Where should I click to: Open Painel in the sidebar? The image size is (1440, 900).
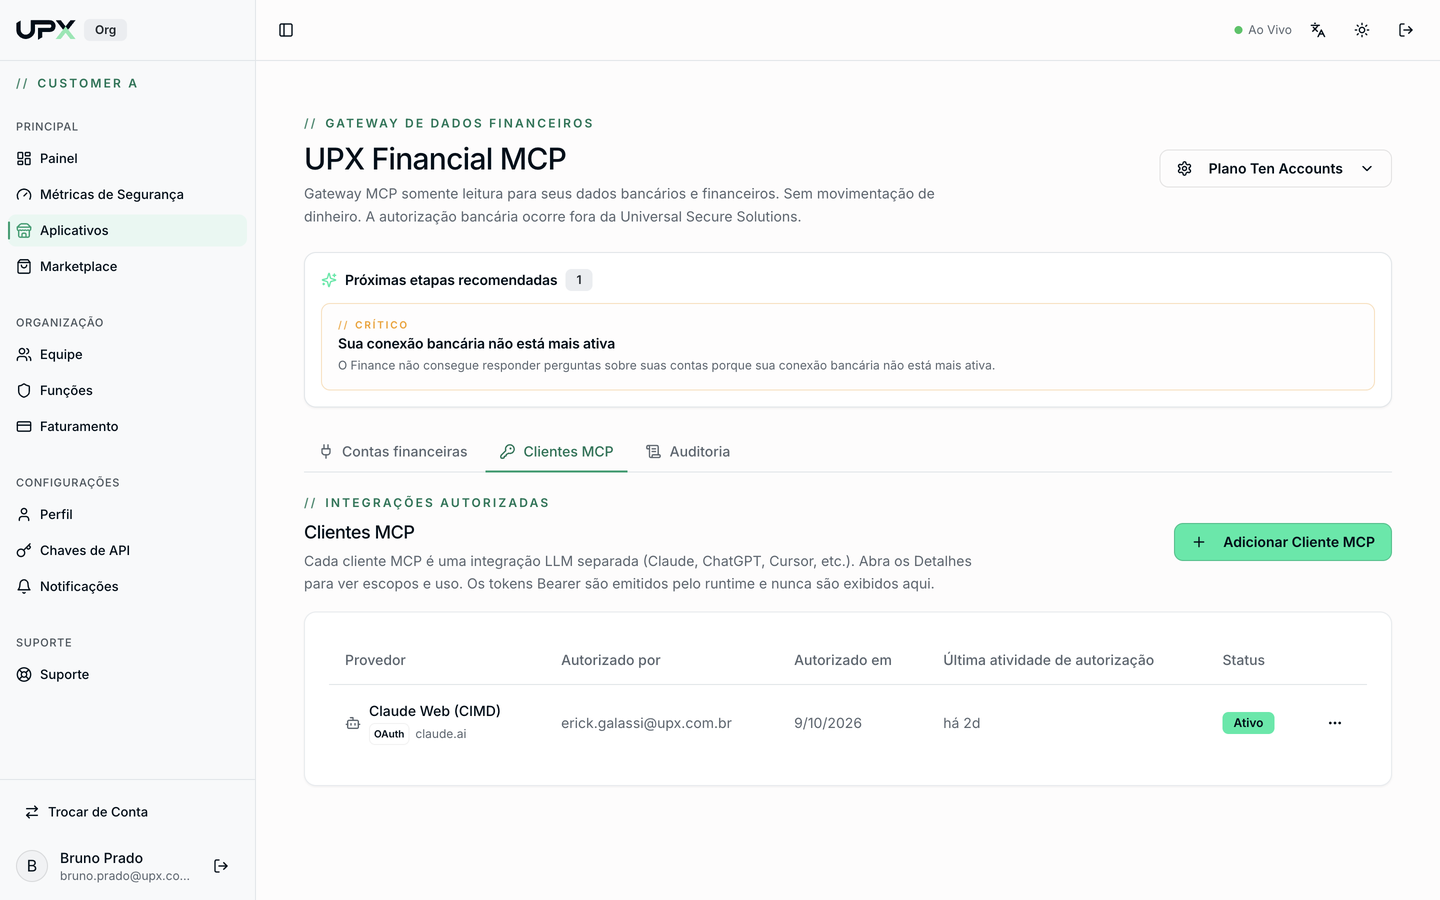coord(127,158)
